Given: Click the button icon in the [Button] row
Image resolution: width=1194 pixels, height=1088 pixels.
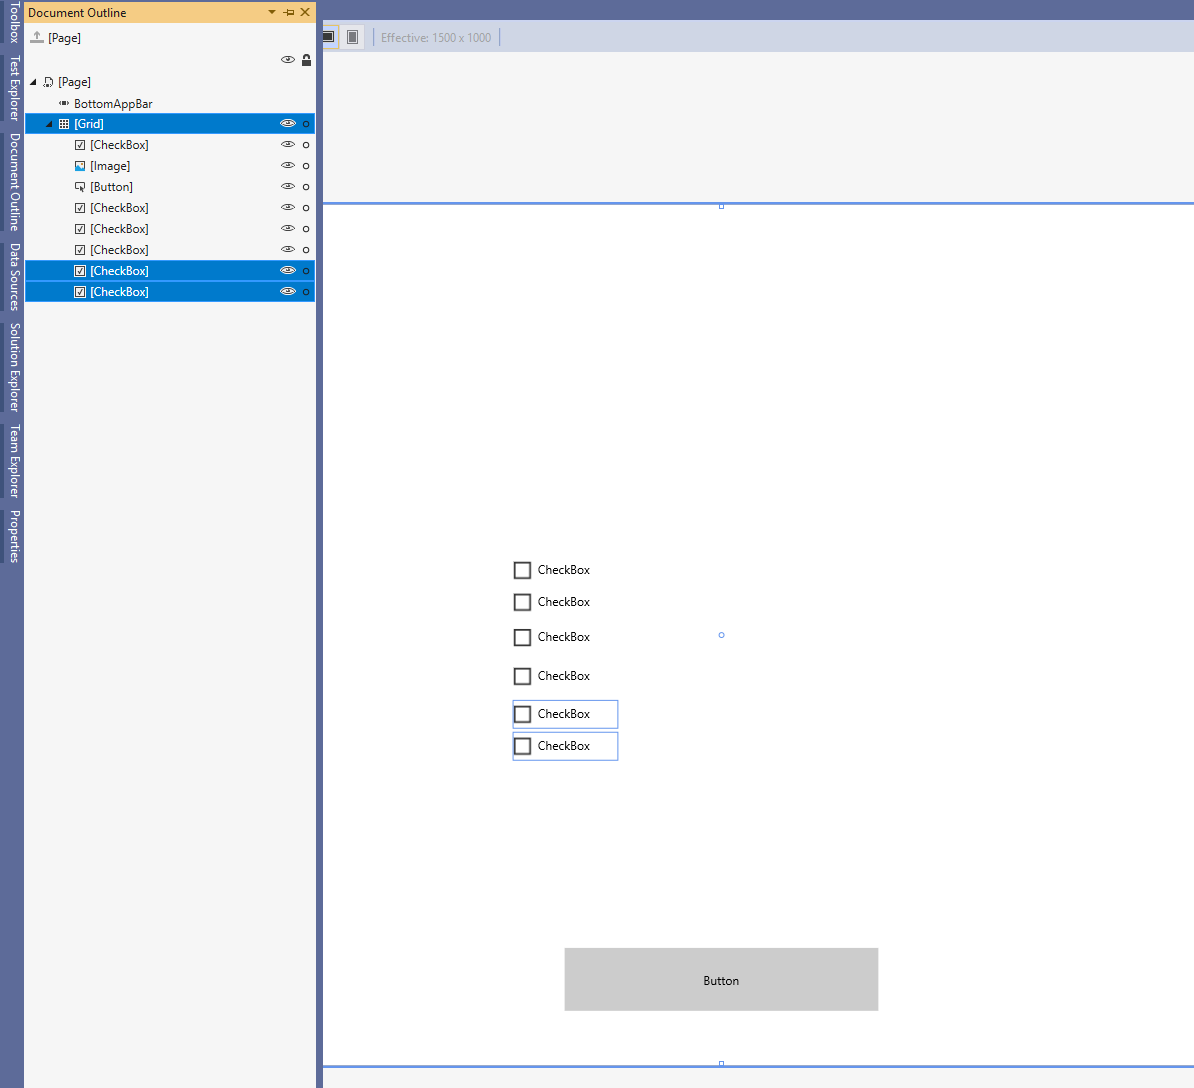Looking at the screenshot, I should click(80, 187).
